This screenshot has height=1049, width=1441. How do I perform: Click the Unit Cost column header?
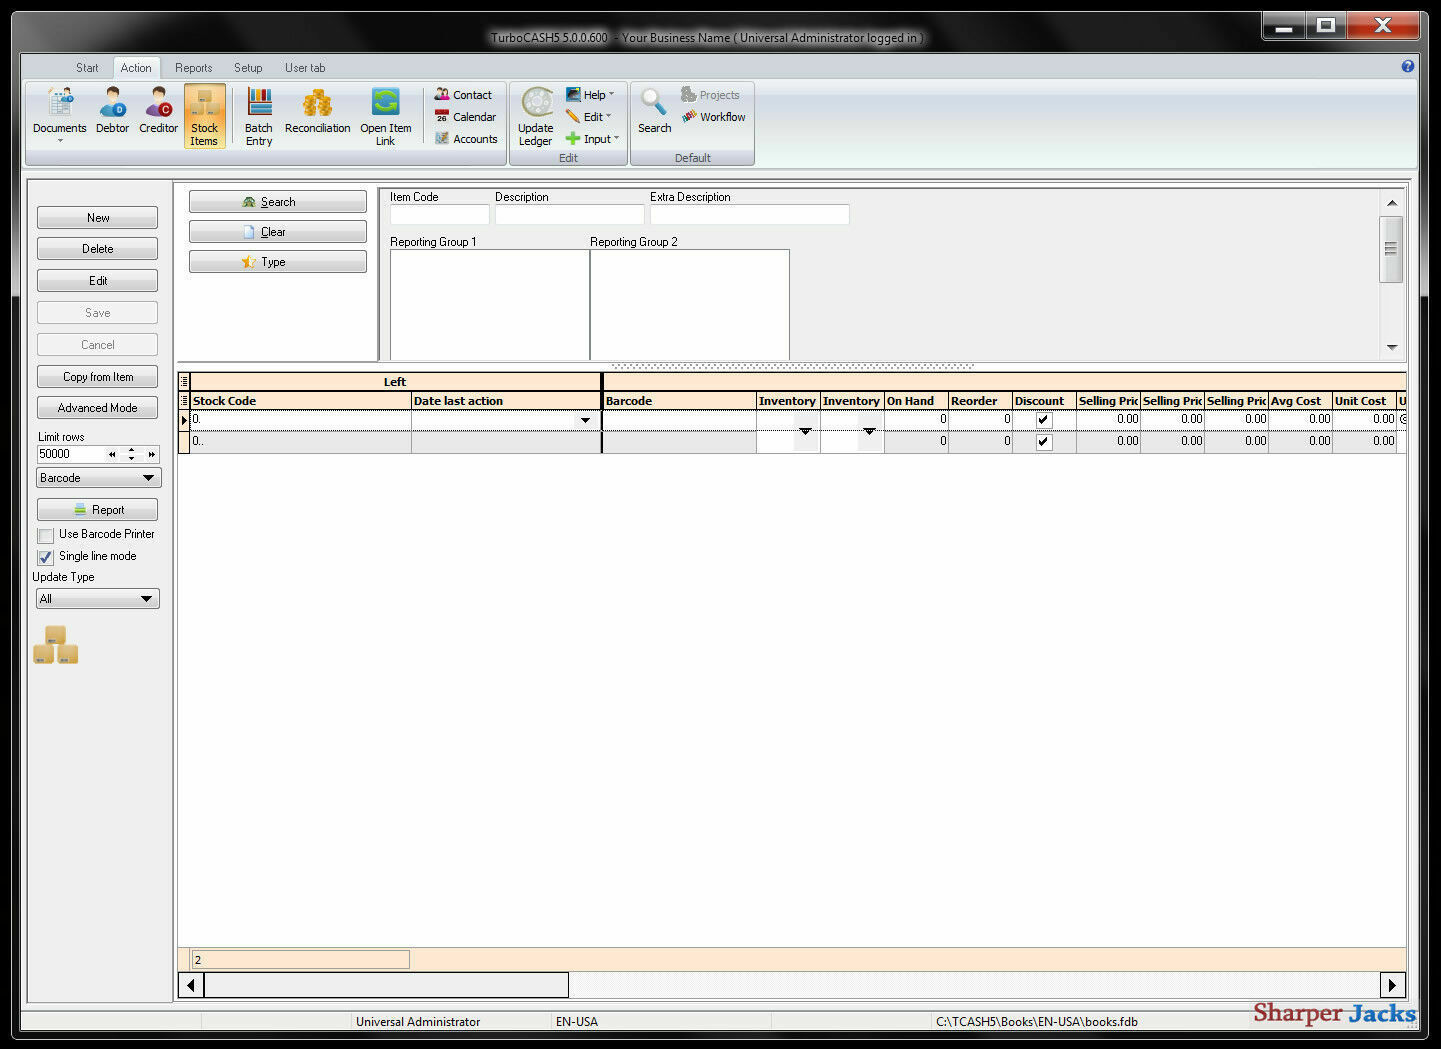click(1364, 401)
